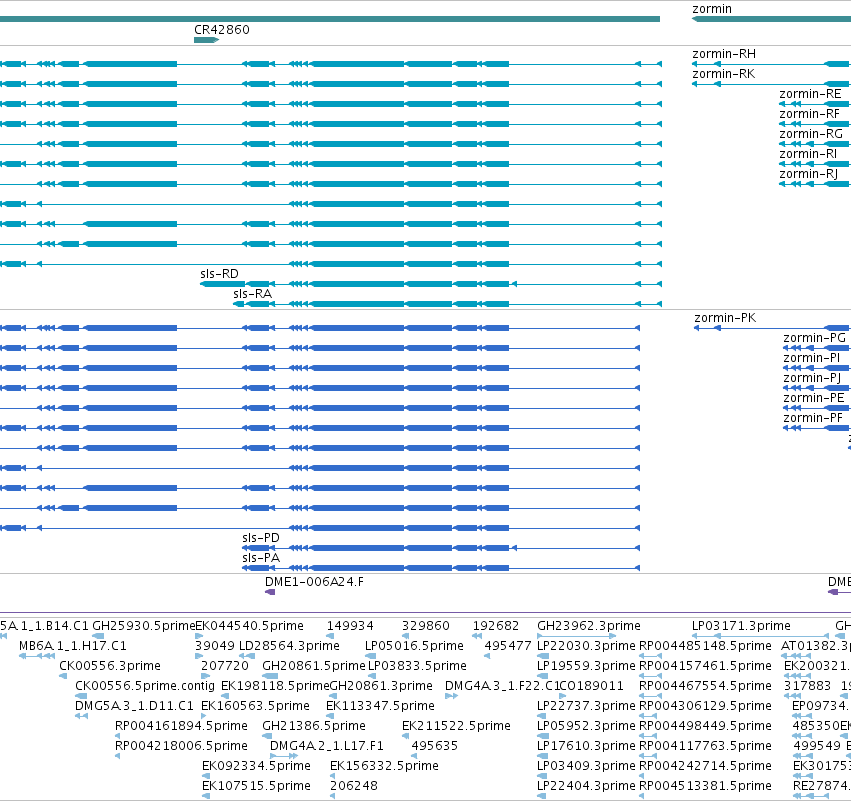Click the EST labeled 192682
851x801 pixels.
[496, 626]
